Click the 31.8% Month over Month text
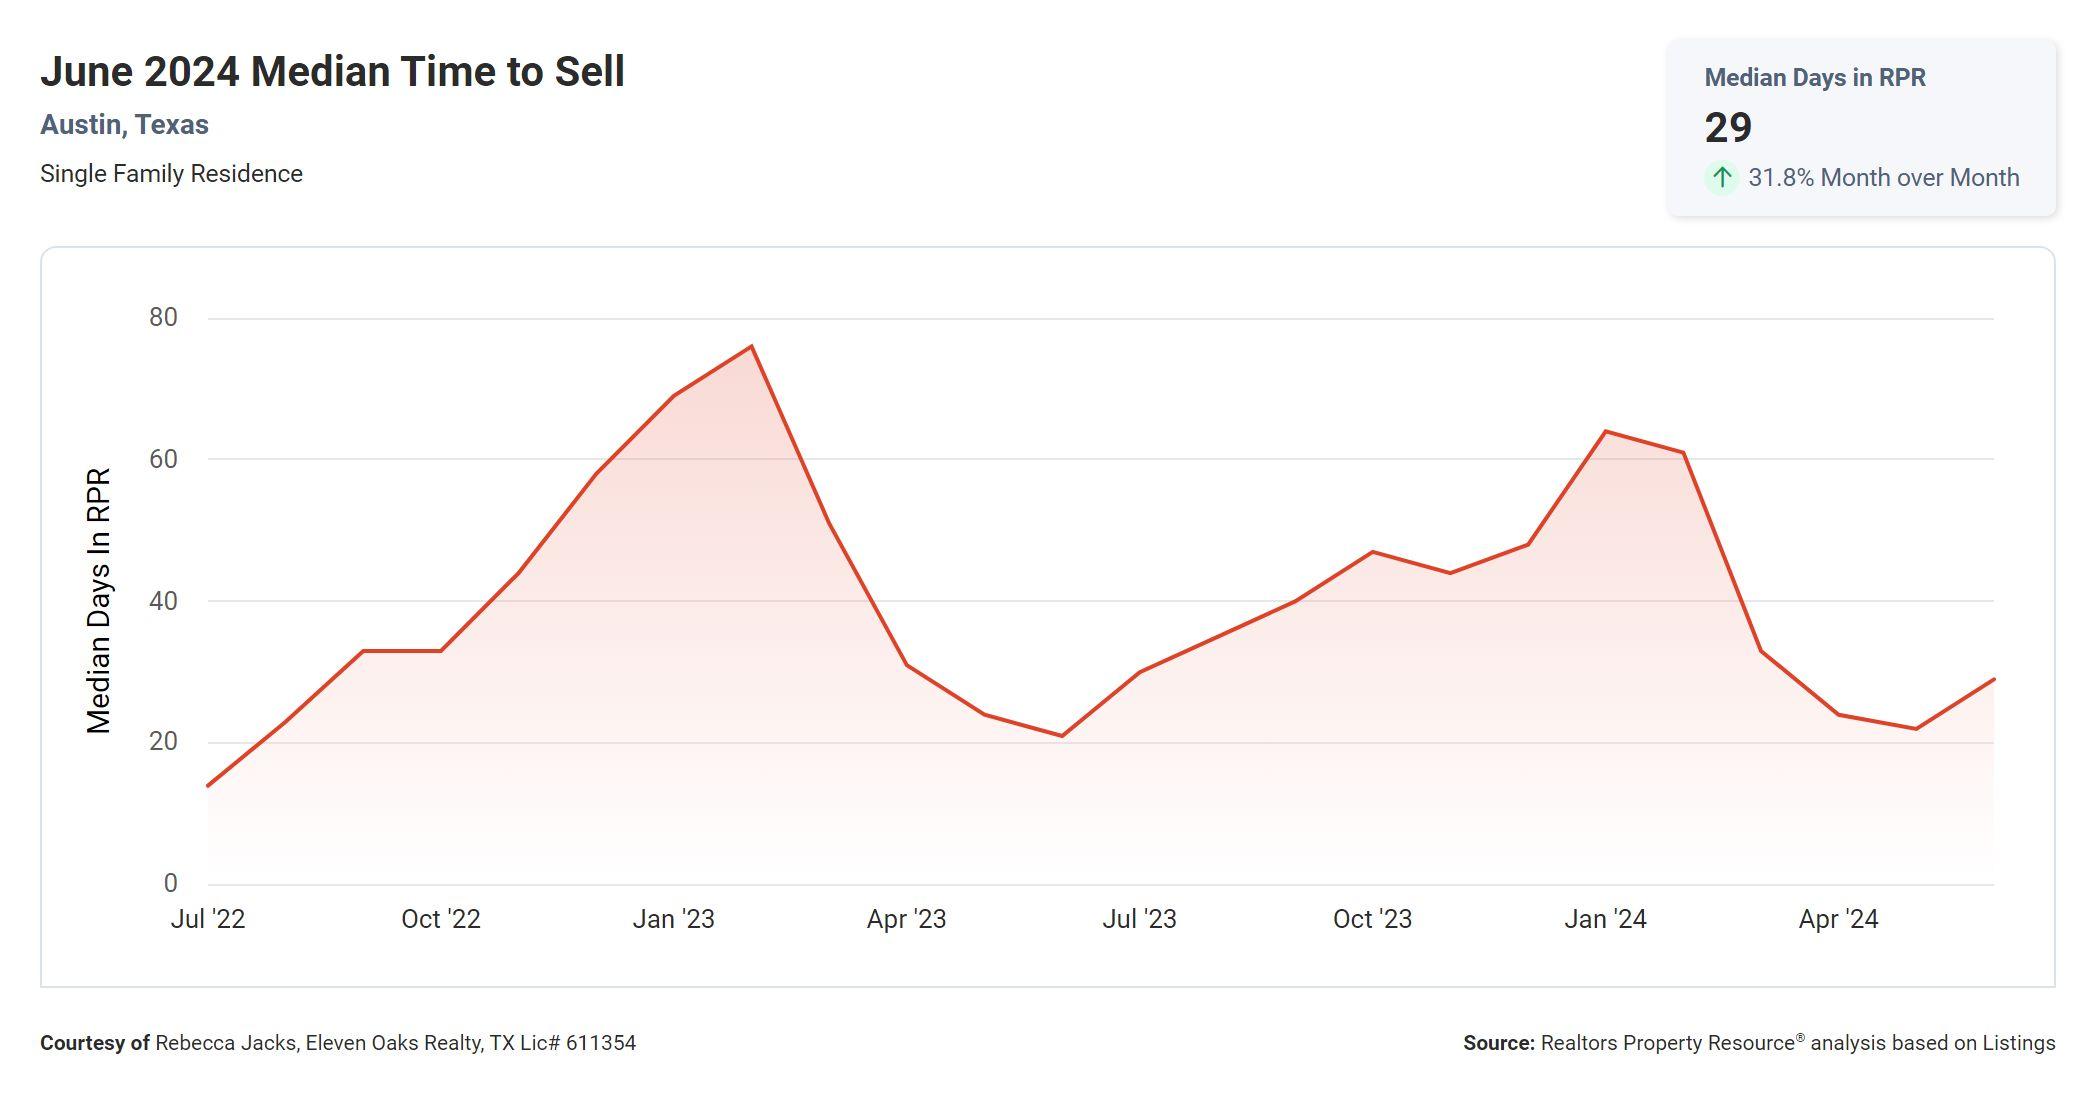Image resolution: width=2096 pixels, height=1100 pixels. click(x=1883, y=178)
